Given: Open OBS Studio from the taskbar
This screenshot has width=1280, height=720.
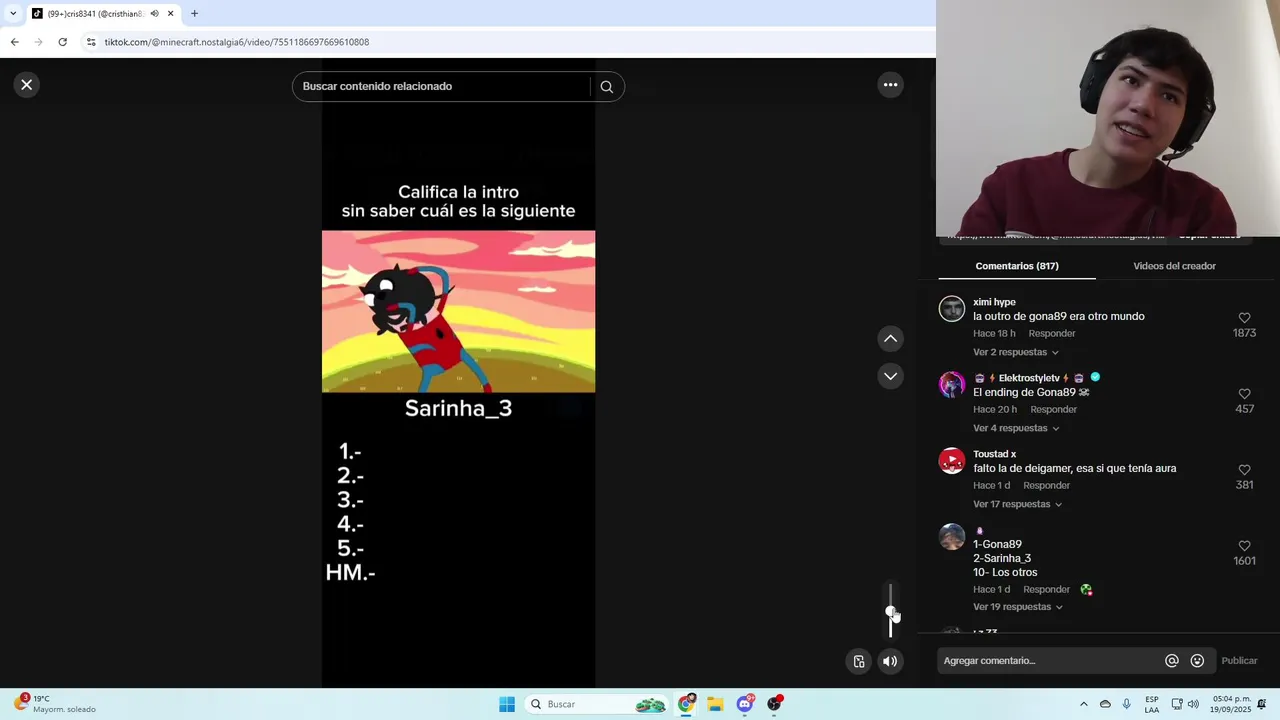Looking at the screenshot, I should [x=774, y=704].
